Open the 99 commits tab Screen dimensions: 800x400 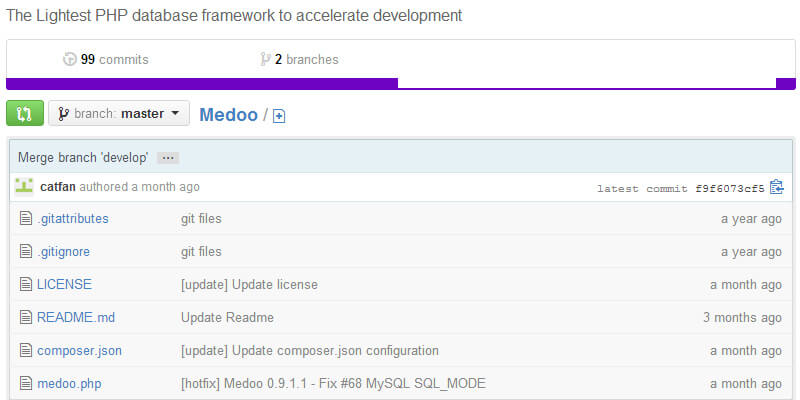tap(106, 59)
